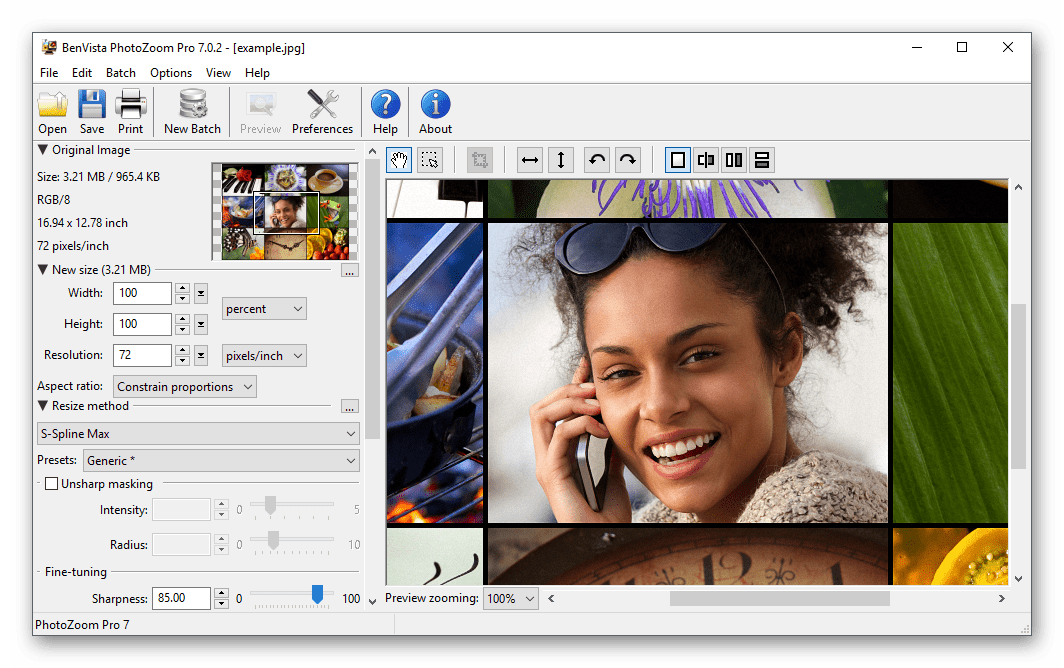Open the Edit menu

click(81, 73)
